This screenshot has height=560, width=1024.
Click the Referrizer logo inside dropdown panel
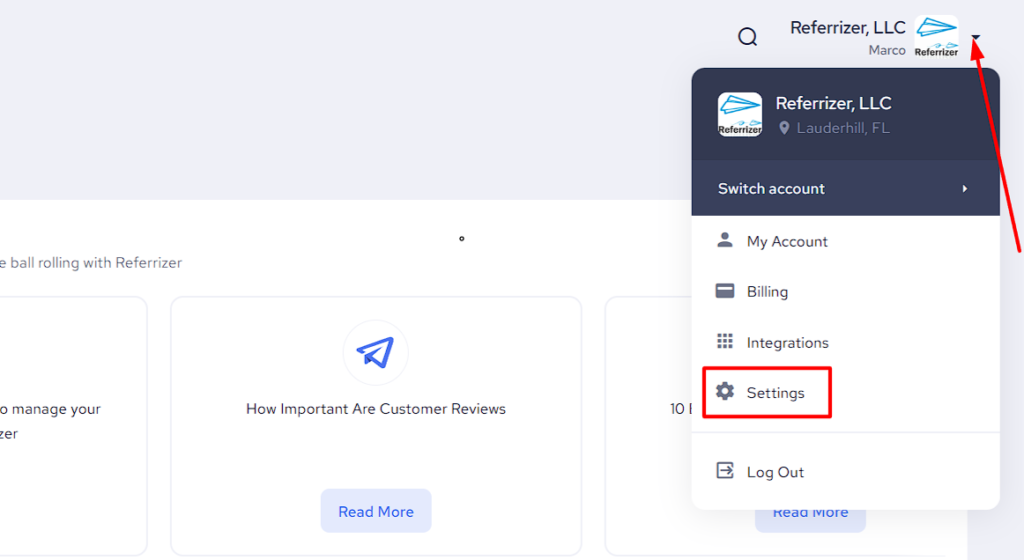point(740,114)
